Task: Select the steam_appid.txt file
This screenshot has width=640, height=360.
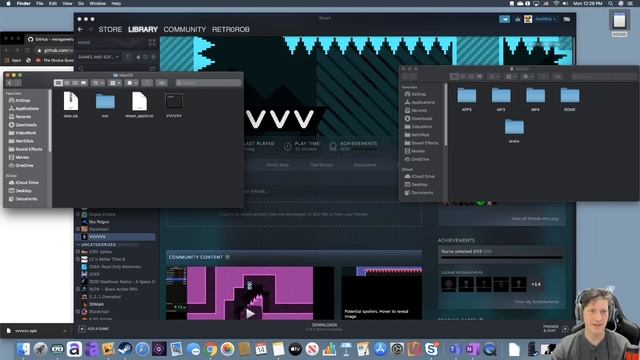Action: point(139,104)
